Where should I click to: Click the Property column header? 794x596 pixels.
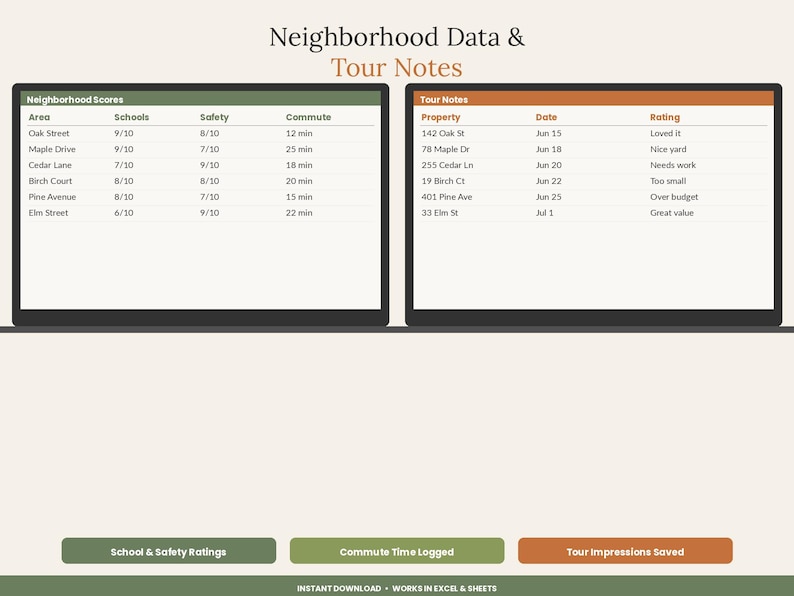click(441, 117)
